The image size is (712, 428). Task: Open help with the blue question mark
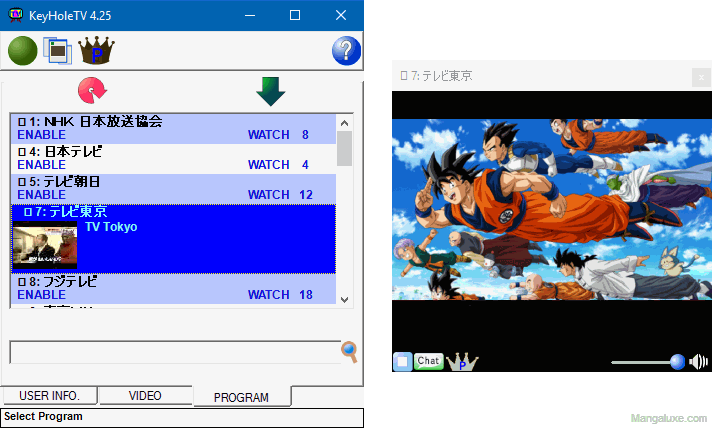(346, 50)
